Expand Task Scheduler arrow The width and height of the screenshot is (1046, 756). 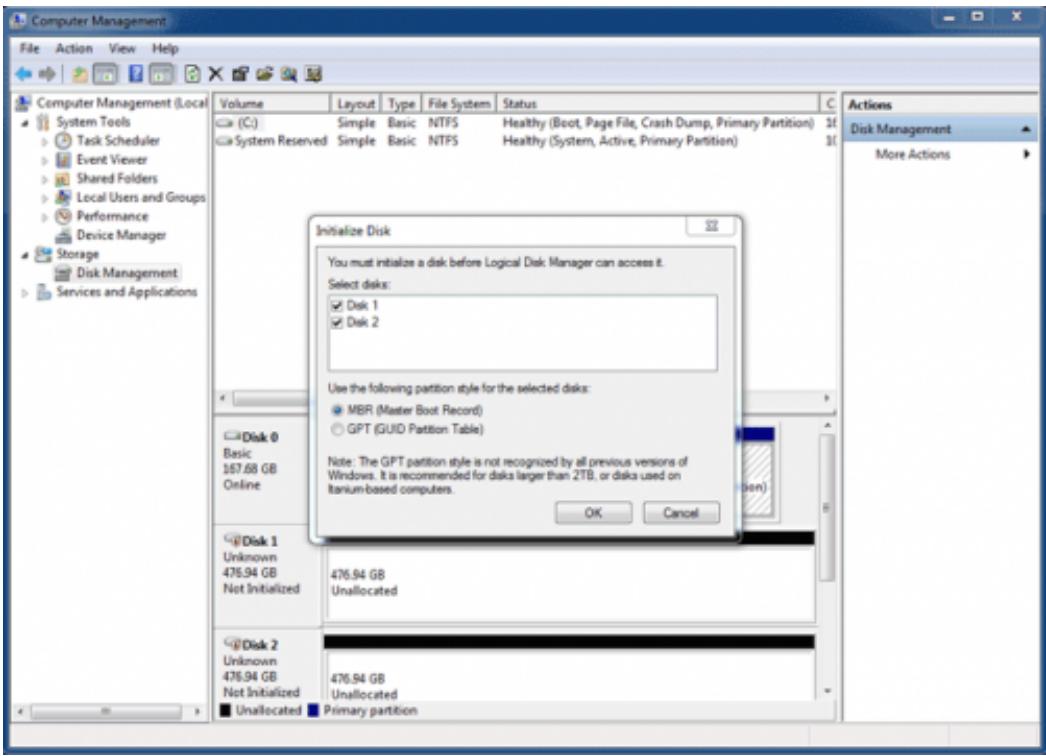[x=45, y=141]
